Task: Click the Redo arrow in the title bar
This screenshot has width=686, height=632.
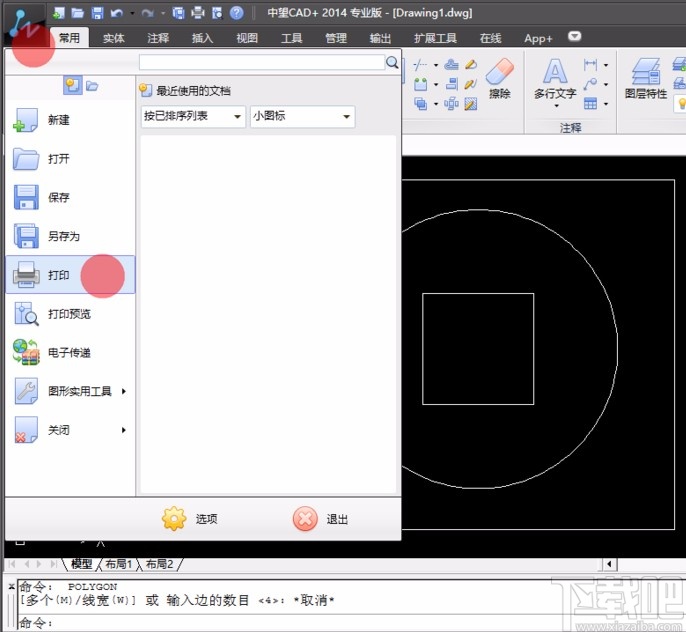Action: pyautogui.click(x=148, y=14)
